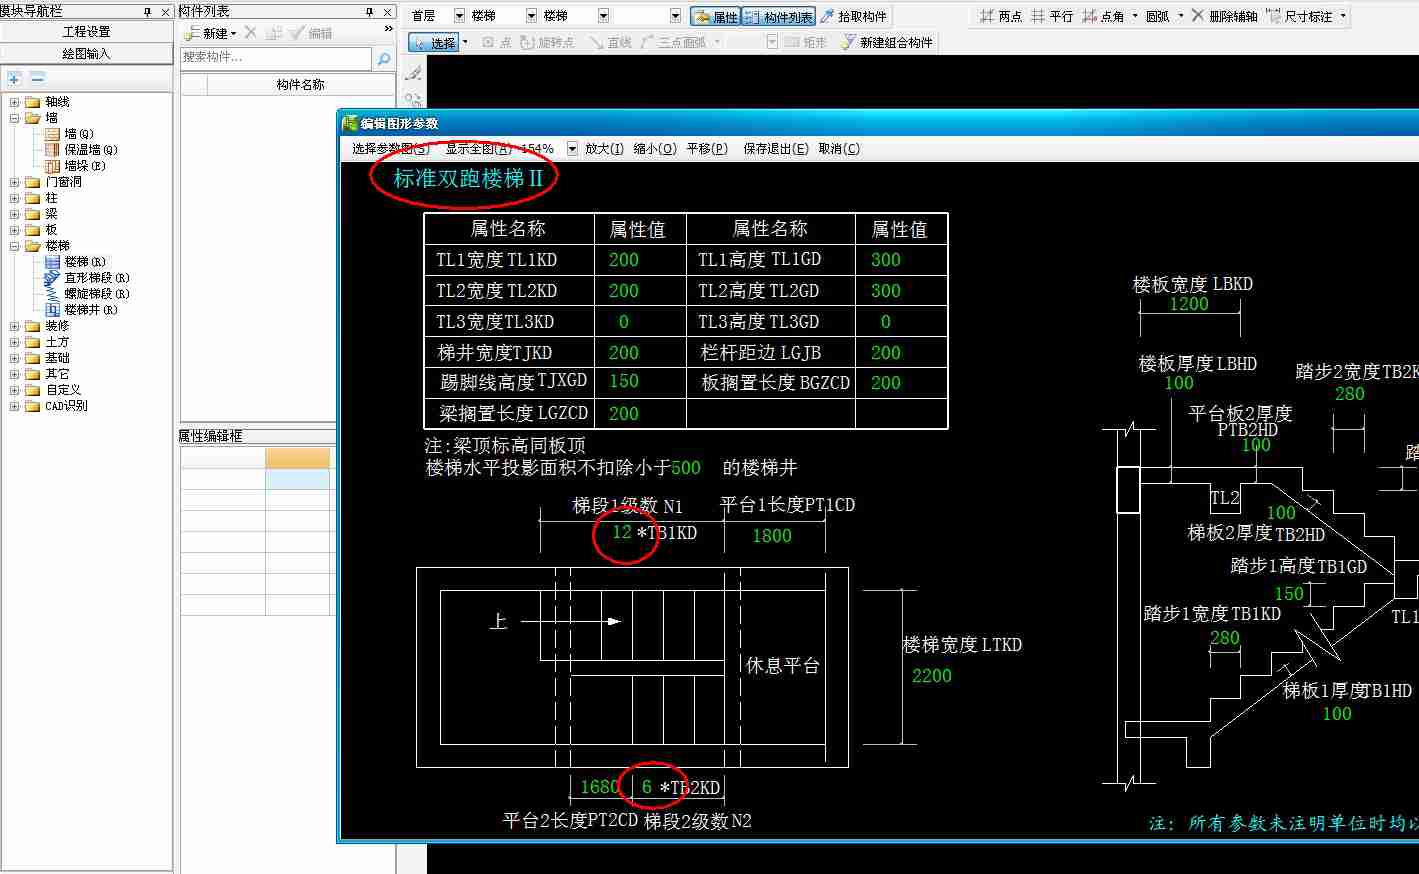Expand the 梁 tree node
1419x874 pixels.
click(15, 214)
